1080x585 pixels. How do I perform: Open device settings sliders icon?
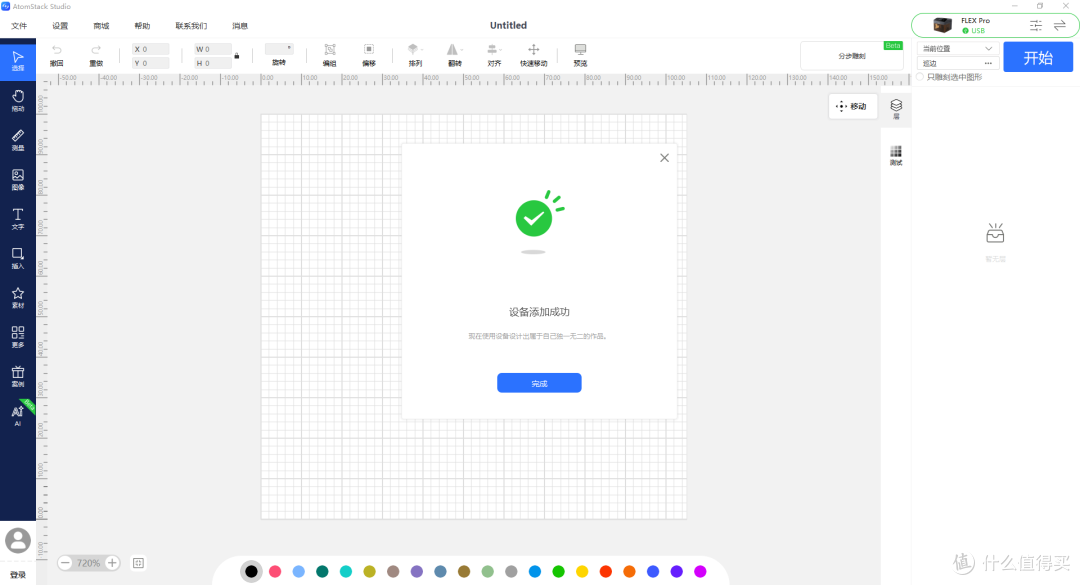click(x=1036, y=25)
